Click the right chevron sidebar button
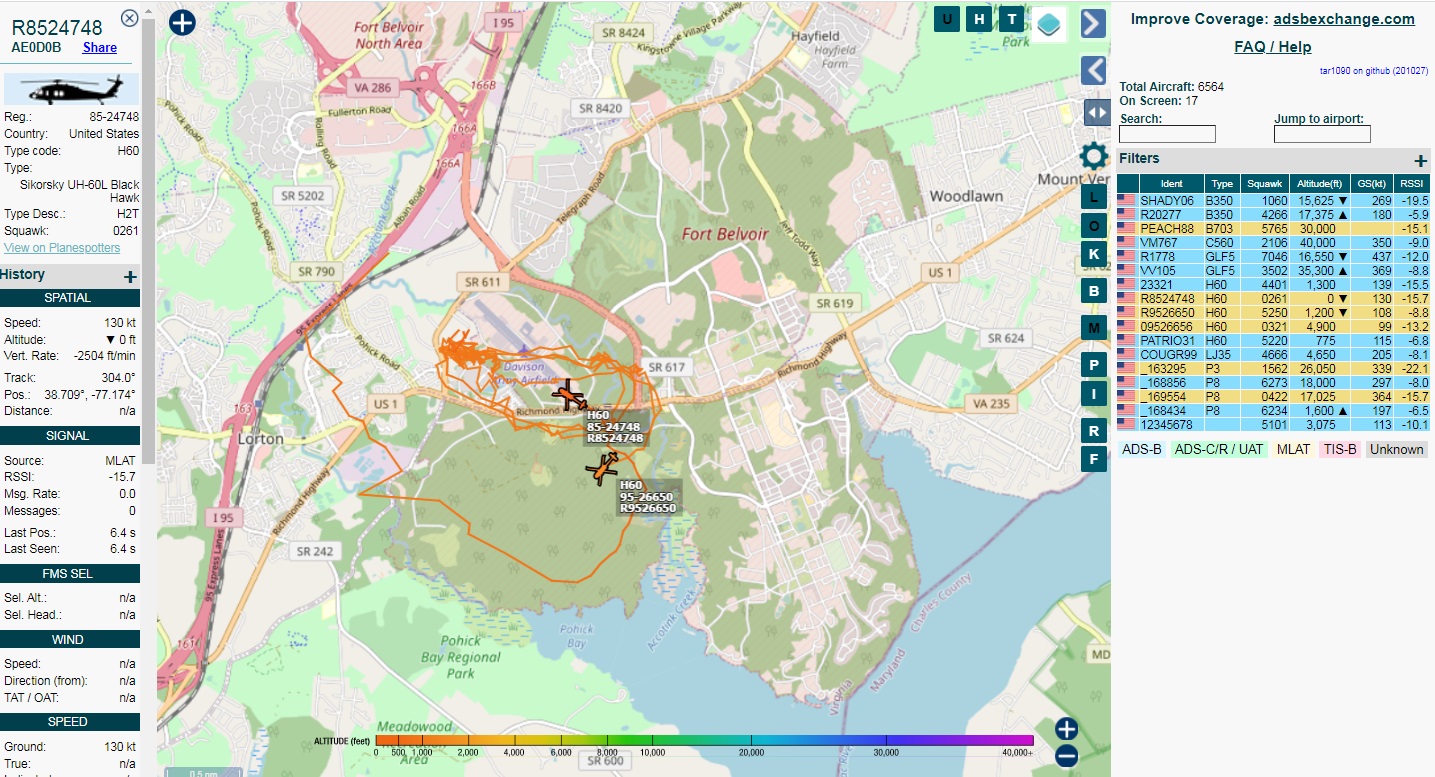 click(1094, 23)
